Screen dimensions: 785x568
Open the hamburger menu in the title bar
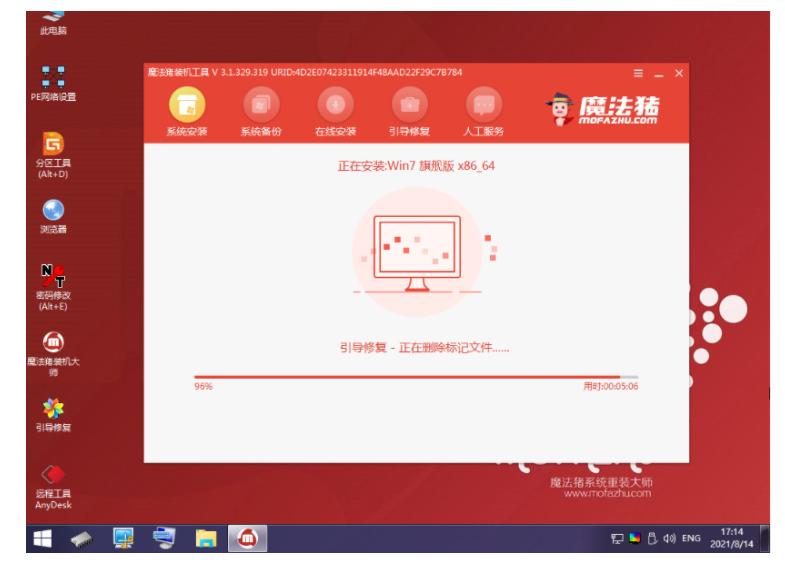pyautogui.click(x=638, y=74)
